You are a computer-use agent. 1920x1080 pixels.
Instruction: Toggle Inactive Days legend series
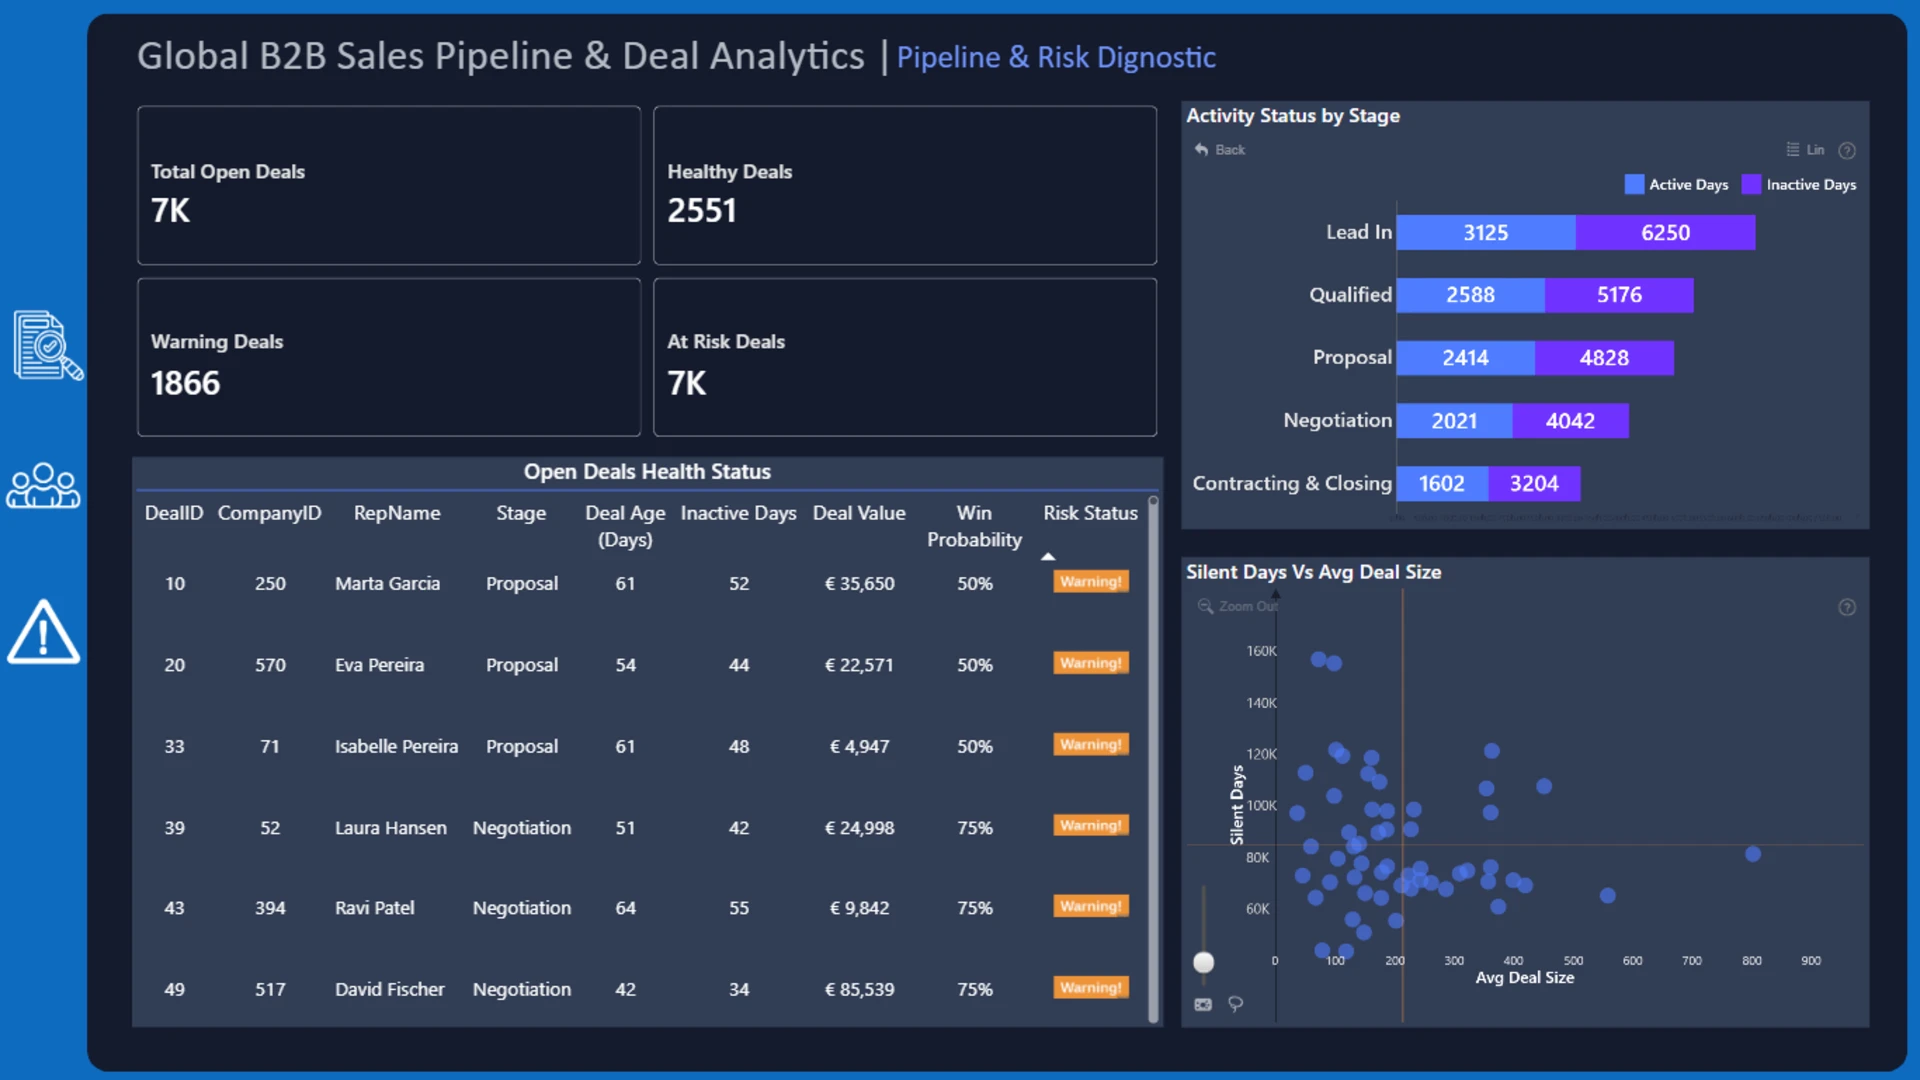1799,185
